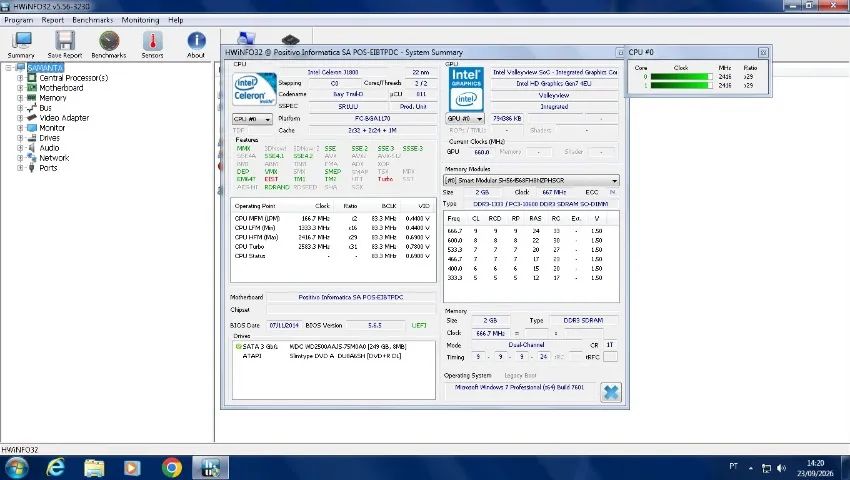Screen dimensions: 850x480
Task: Show hidden tray icons arrow
Action: (x=751, y=468)
